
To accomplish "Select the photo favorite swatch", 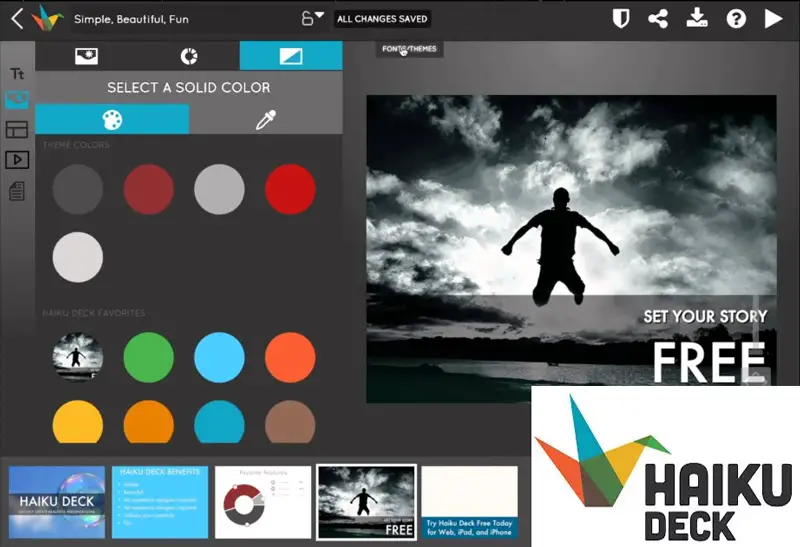I will (x=78, y=357).
